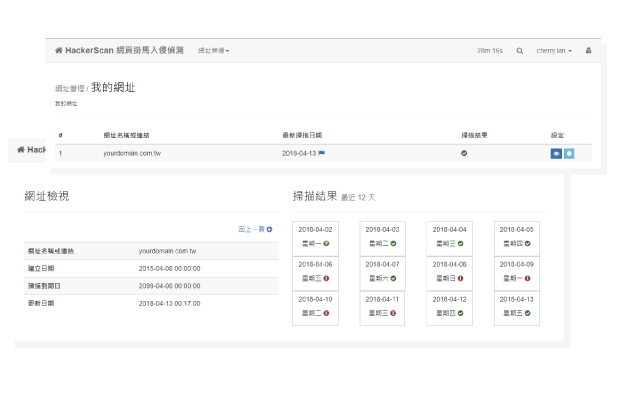Click the red warning icon for 2018-04-08
Viewport: 638px width, 398px height.
461,278
